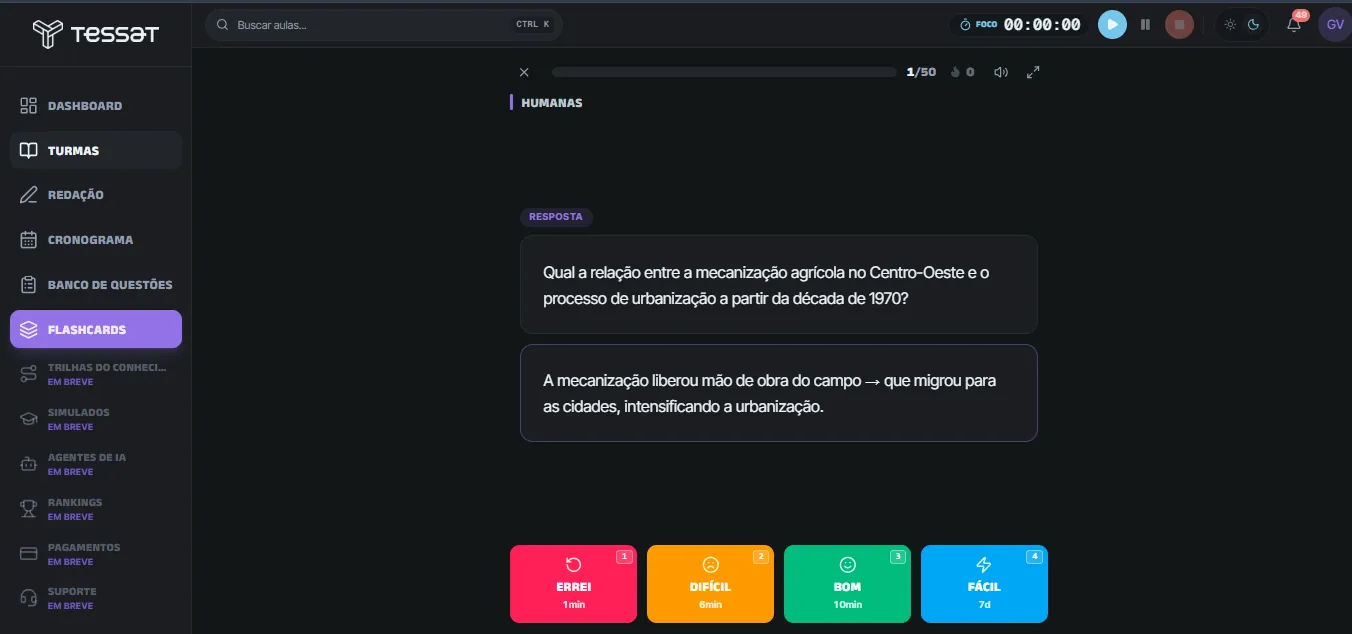Rate the card as Fácil

click(984, 584)
